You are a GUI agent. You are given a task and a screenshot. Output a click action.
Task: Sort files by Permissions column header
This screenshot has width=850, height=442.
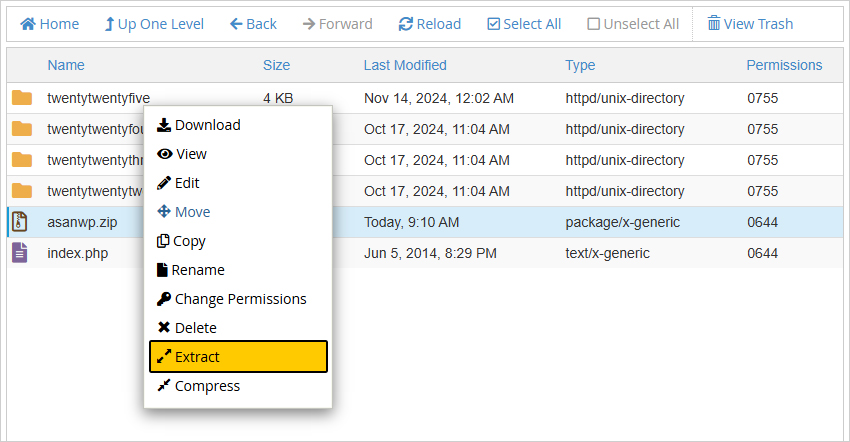click(784, 65)
